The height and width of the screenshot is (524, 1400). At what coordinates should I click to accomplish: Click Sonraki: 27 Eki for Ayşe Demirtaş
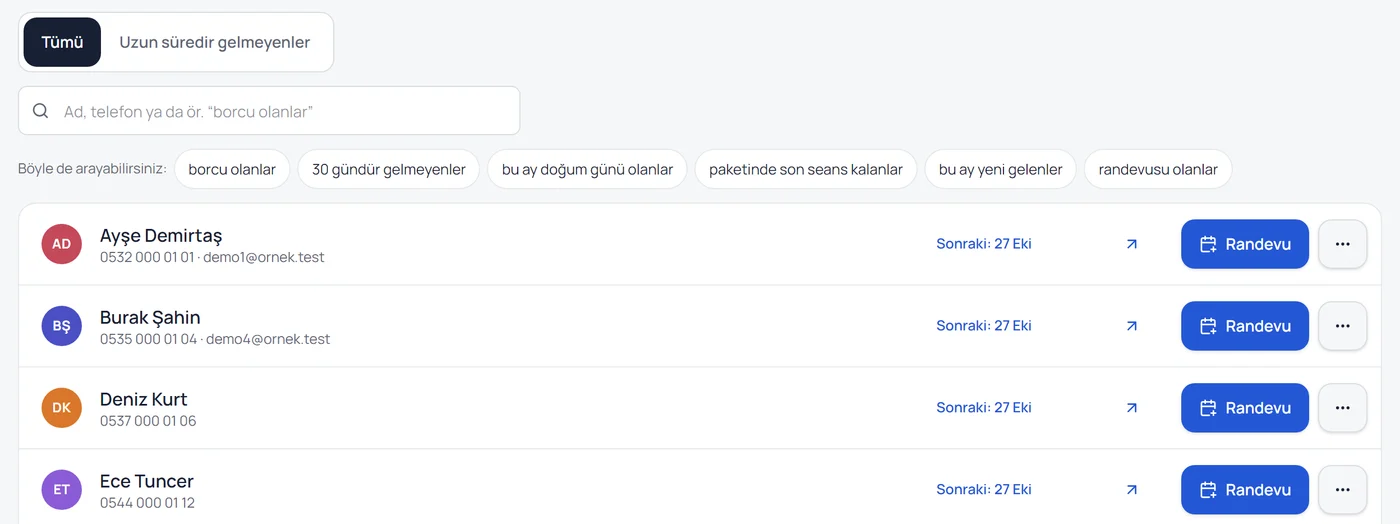coord(984,244)
